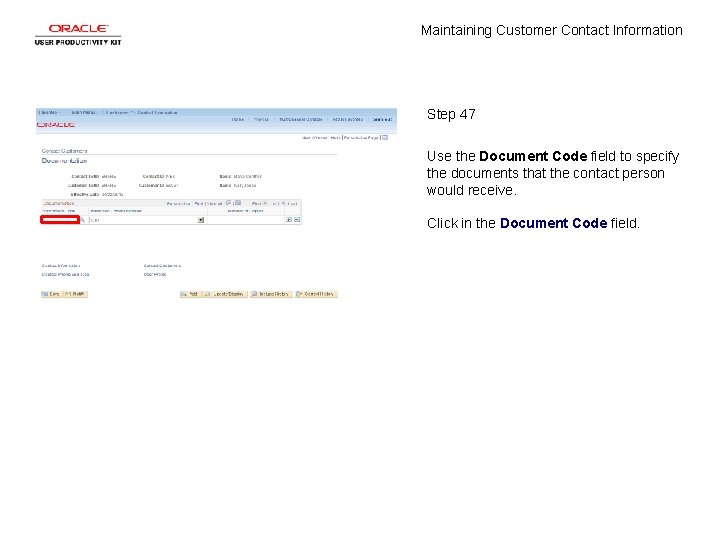Click the Correct History button
The width and height of the screenshot is (720, 540).
click(x=316, y=294)
